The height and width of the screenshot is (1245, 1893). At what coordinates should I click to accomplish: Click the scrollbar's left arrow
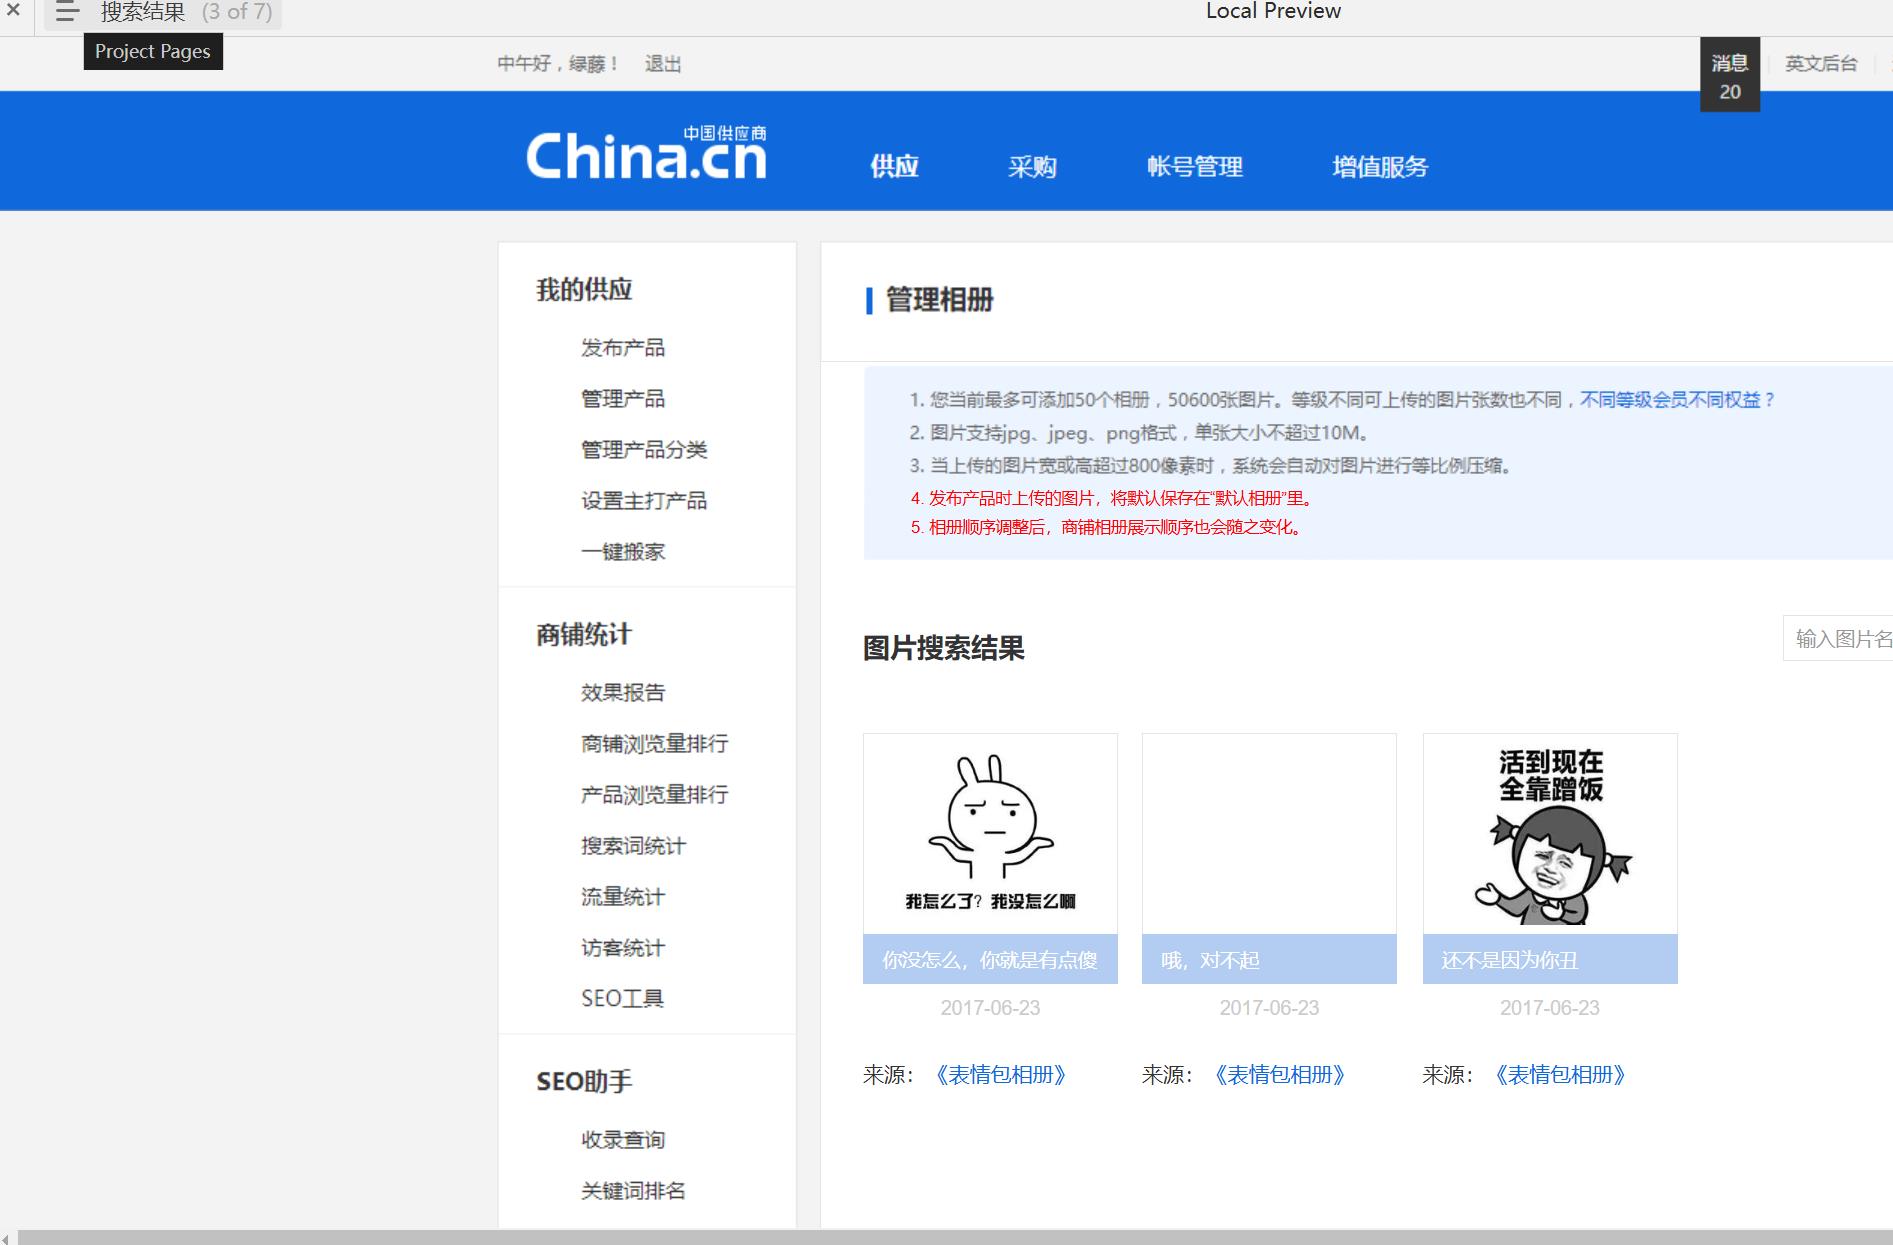(6, 1238)
